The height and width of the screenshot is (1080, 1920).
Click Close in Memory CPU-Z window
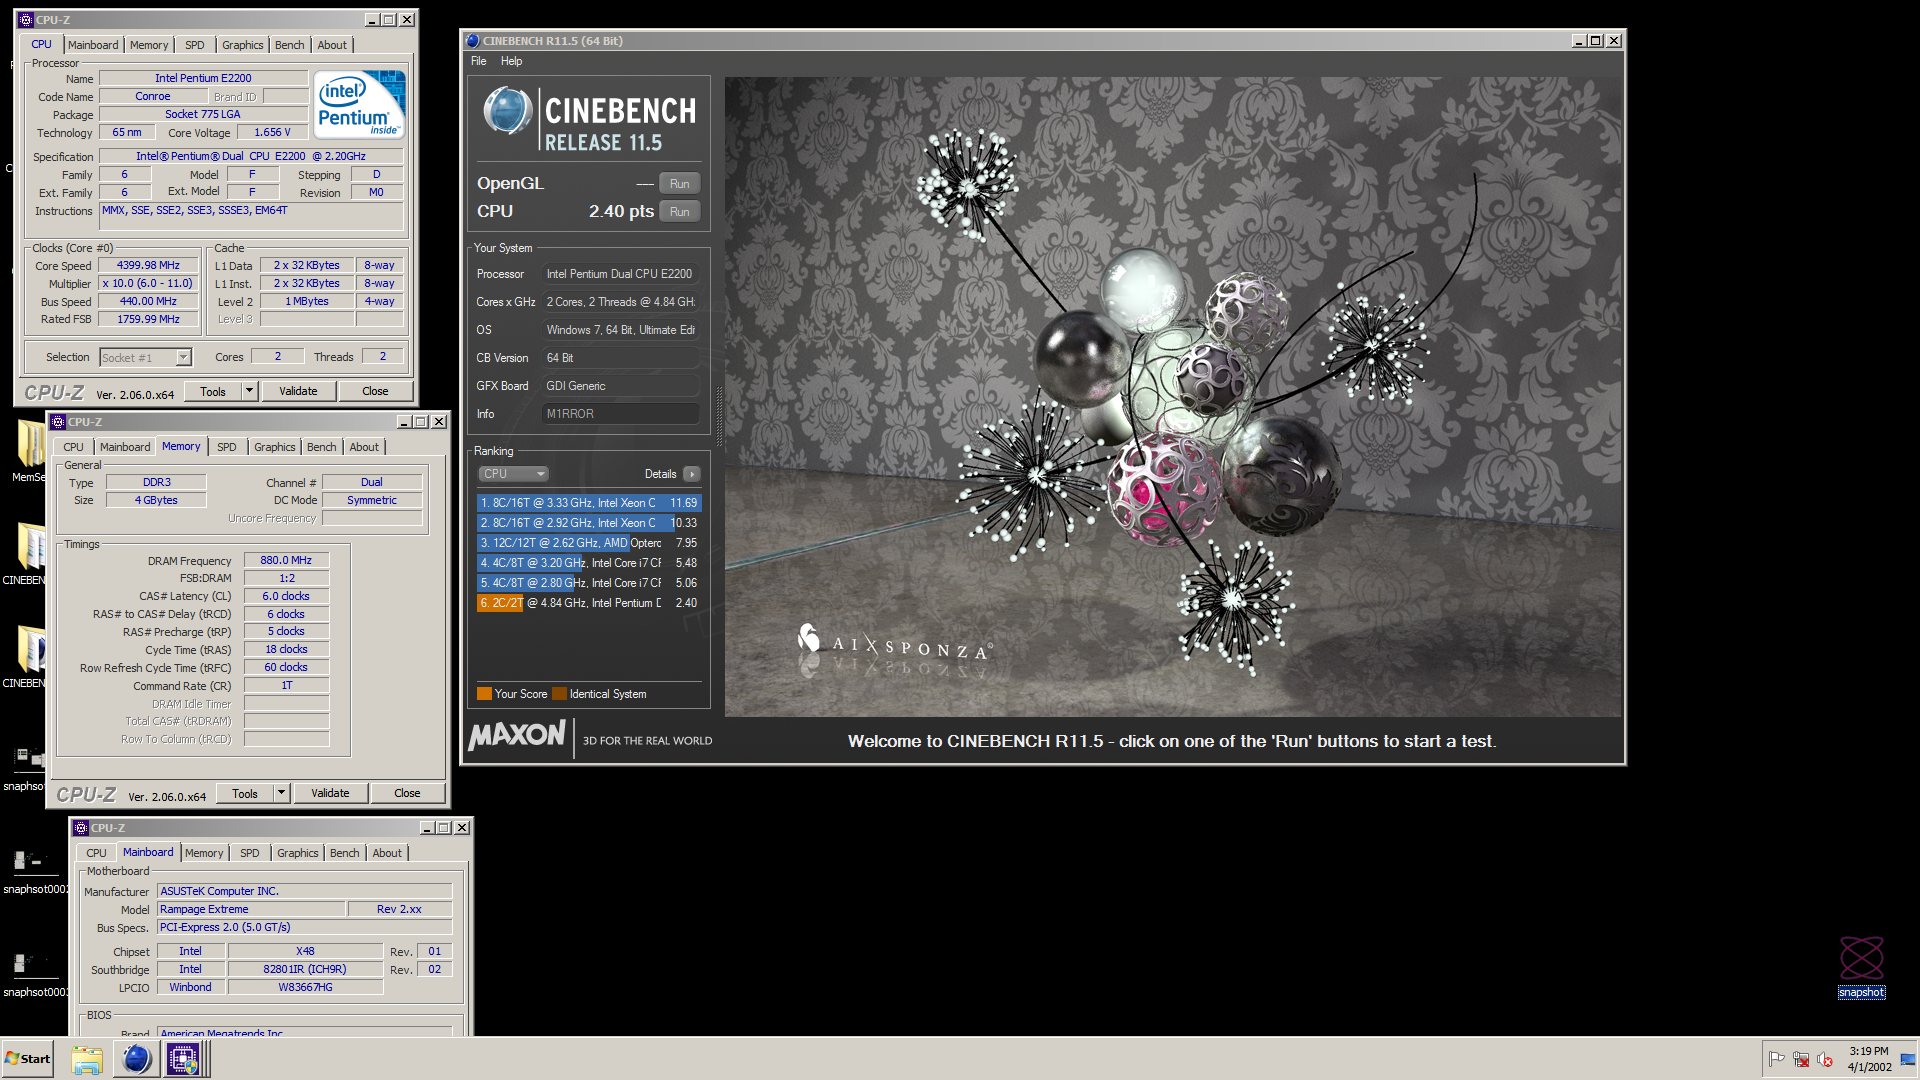[x=407, y=793]
